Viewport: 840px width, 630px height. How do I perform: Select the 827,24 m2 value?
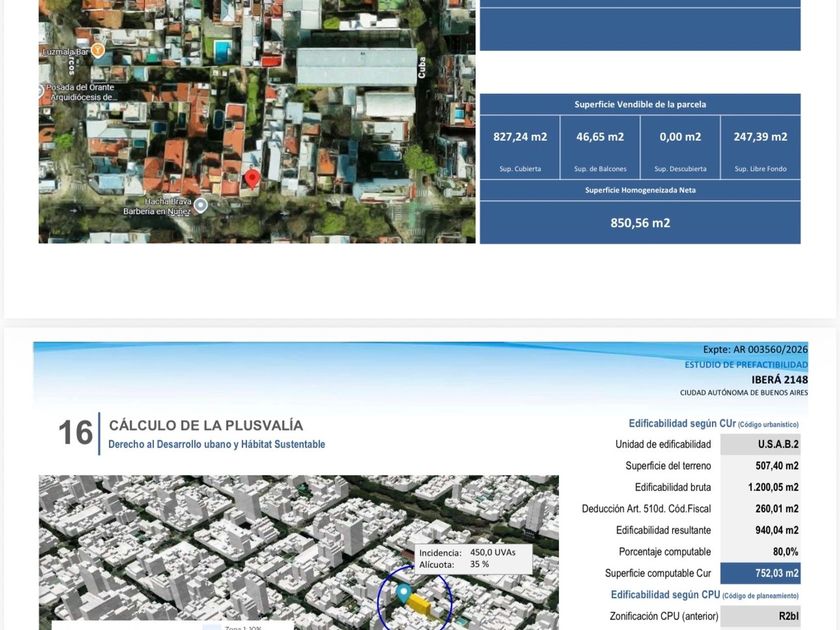(x=520, y=137)
